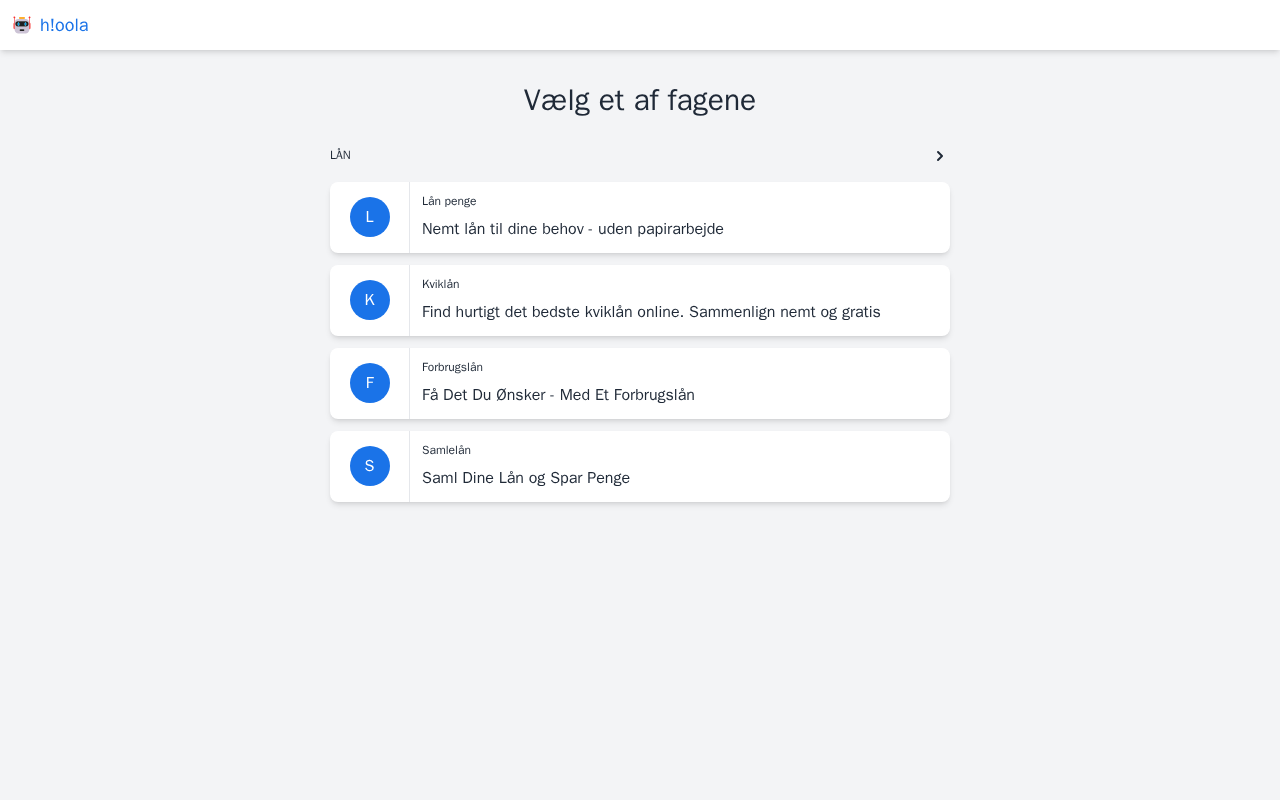Viewport: 1280px width, 800px height.
Task: Click "Saml Dine Lån og Spar Penge"
Action: (526, 478)
